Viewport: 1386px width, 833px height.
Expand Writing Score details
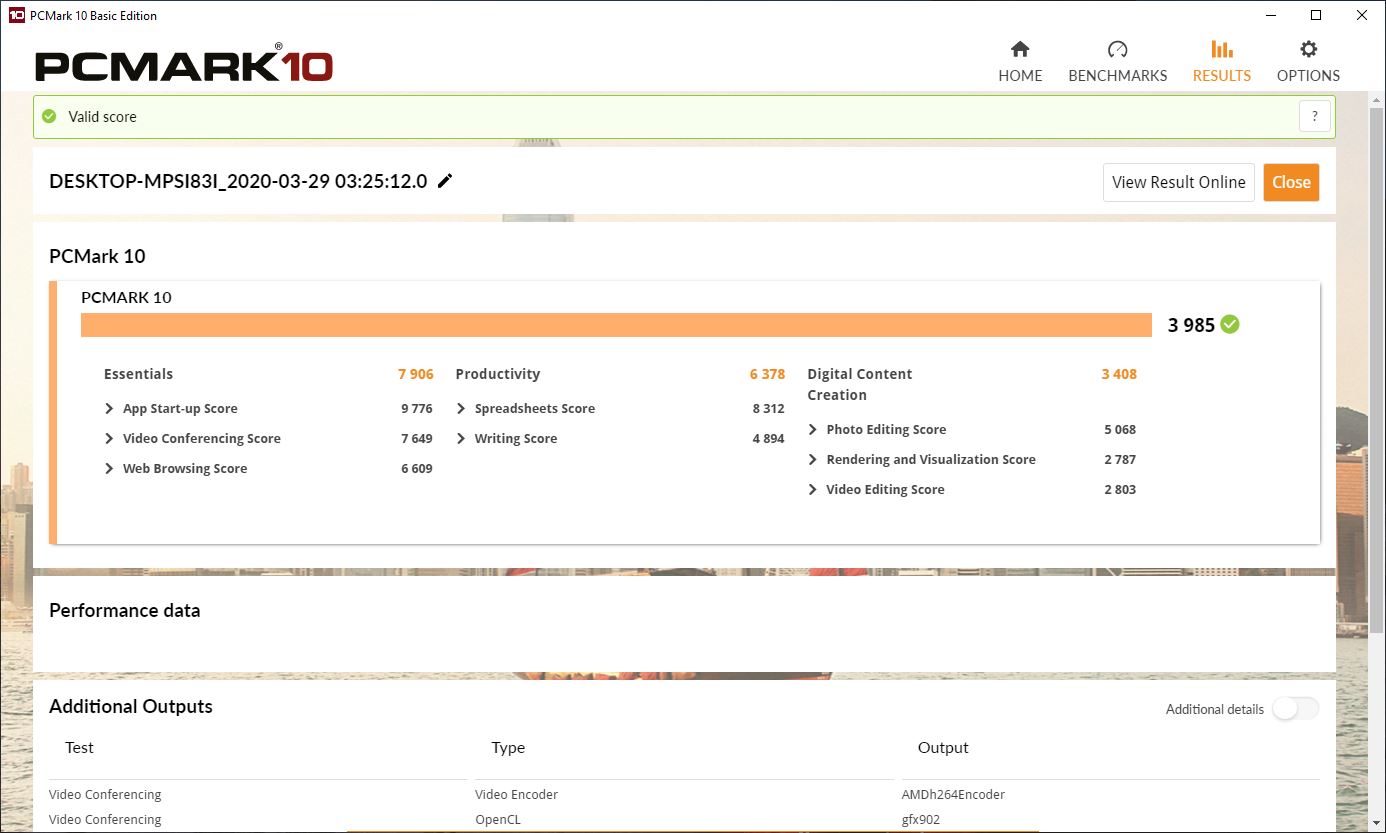[x=461, y=438]
